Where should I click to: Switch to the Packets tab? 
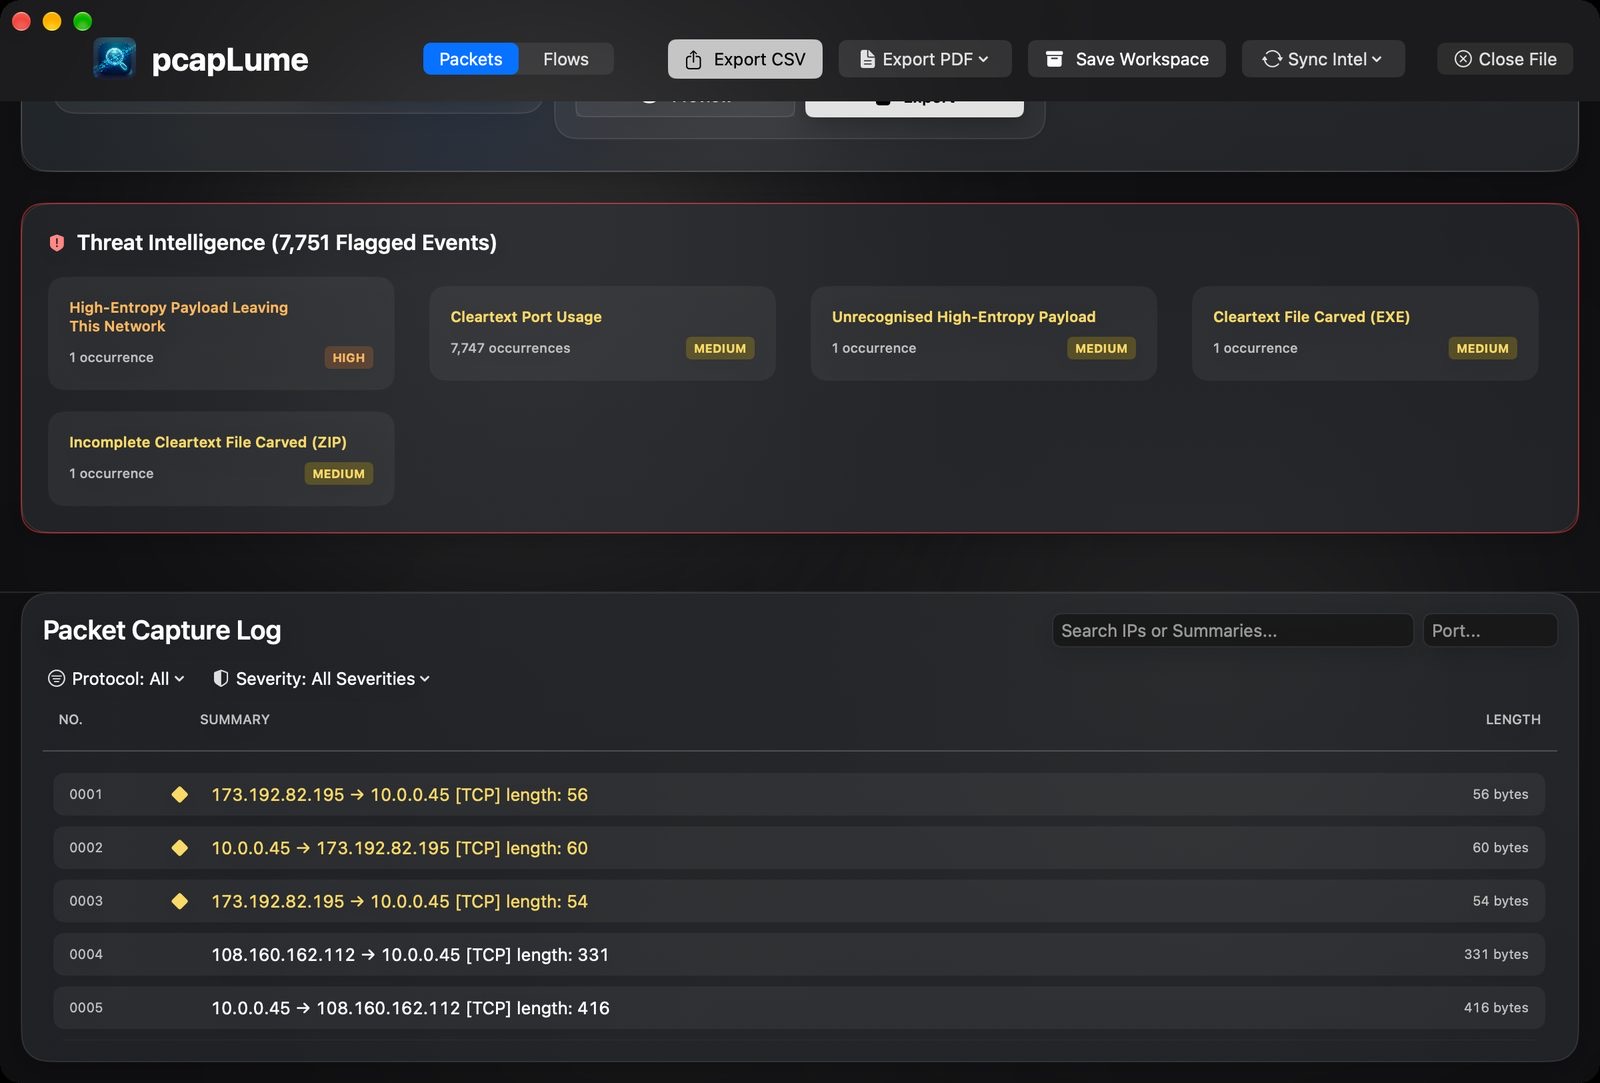pyautogui.click(x=470, y=59)
